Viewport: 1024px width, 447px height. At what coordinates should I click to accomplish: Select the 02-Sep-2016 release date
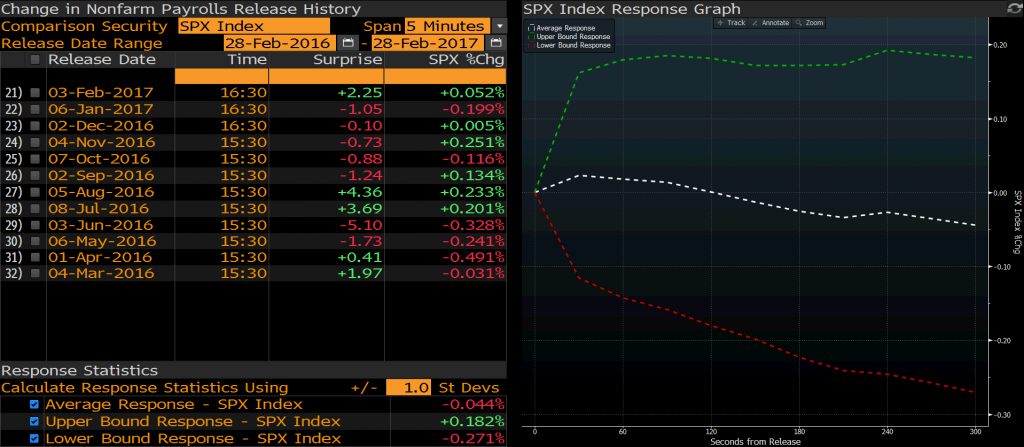coord(101,175)
